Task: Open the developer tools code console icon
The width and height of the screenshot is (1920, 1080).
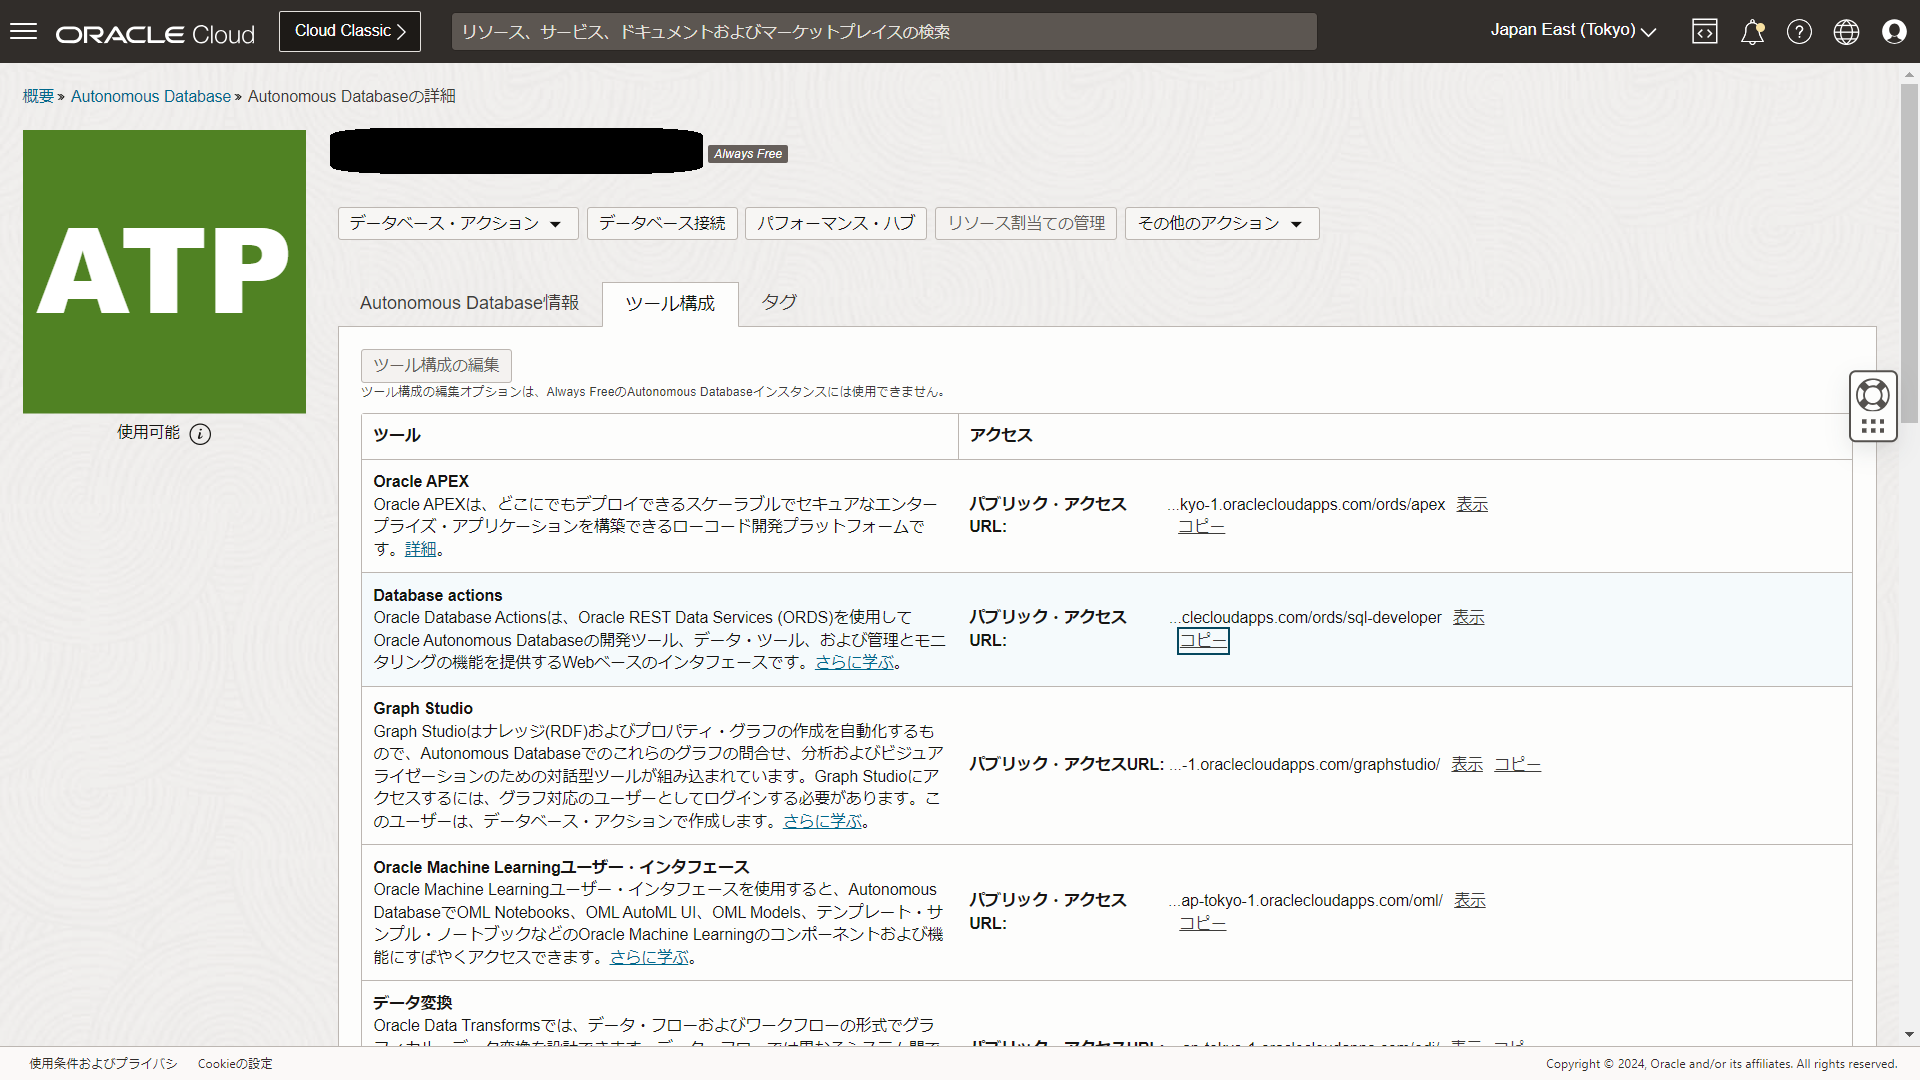Action: click(x=1704, y=31)
